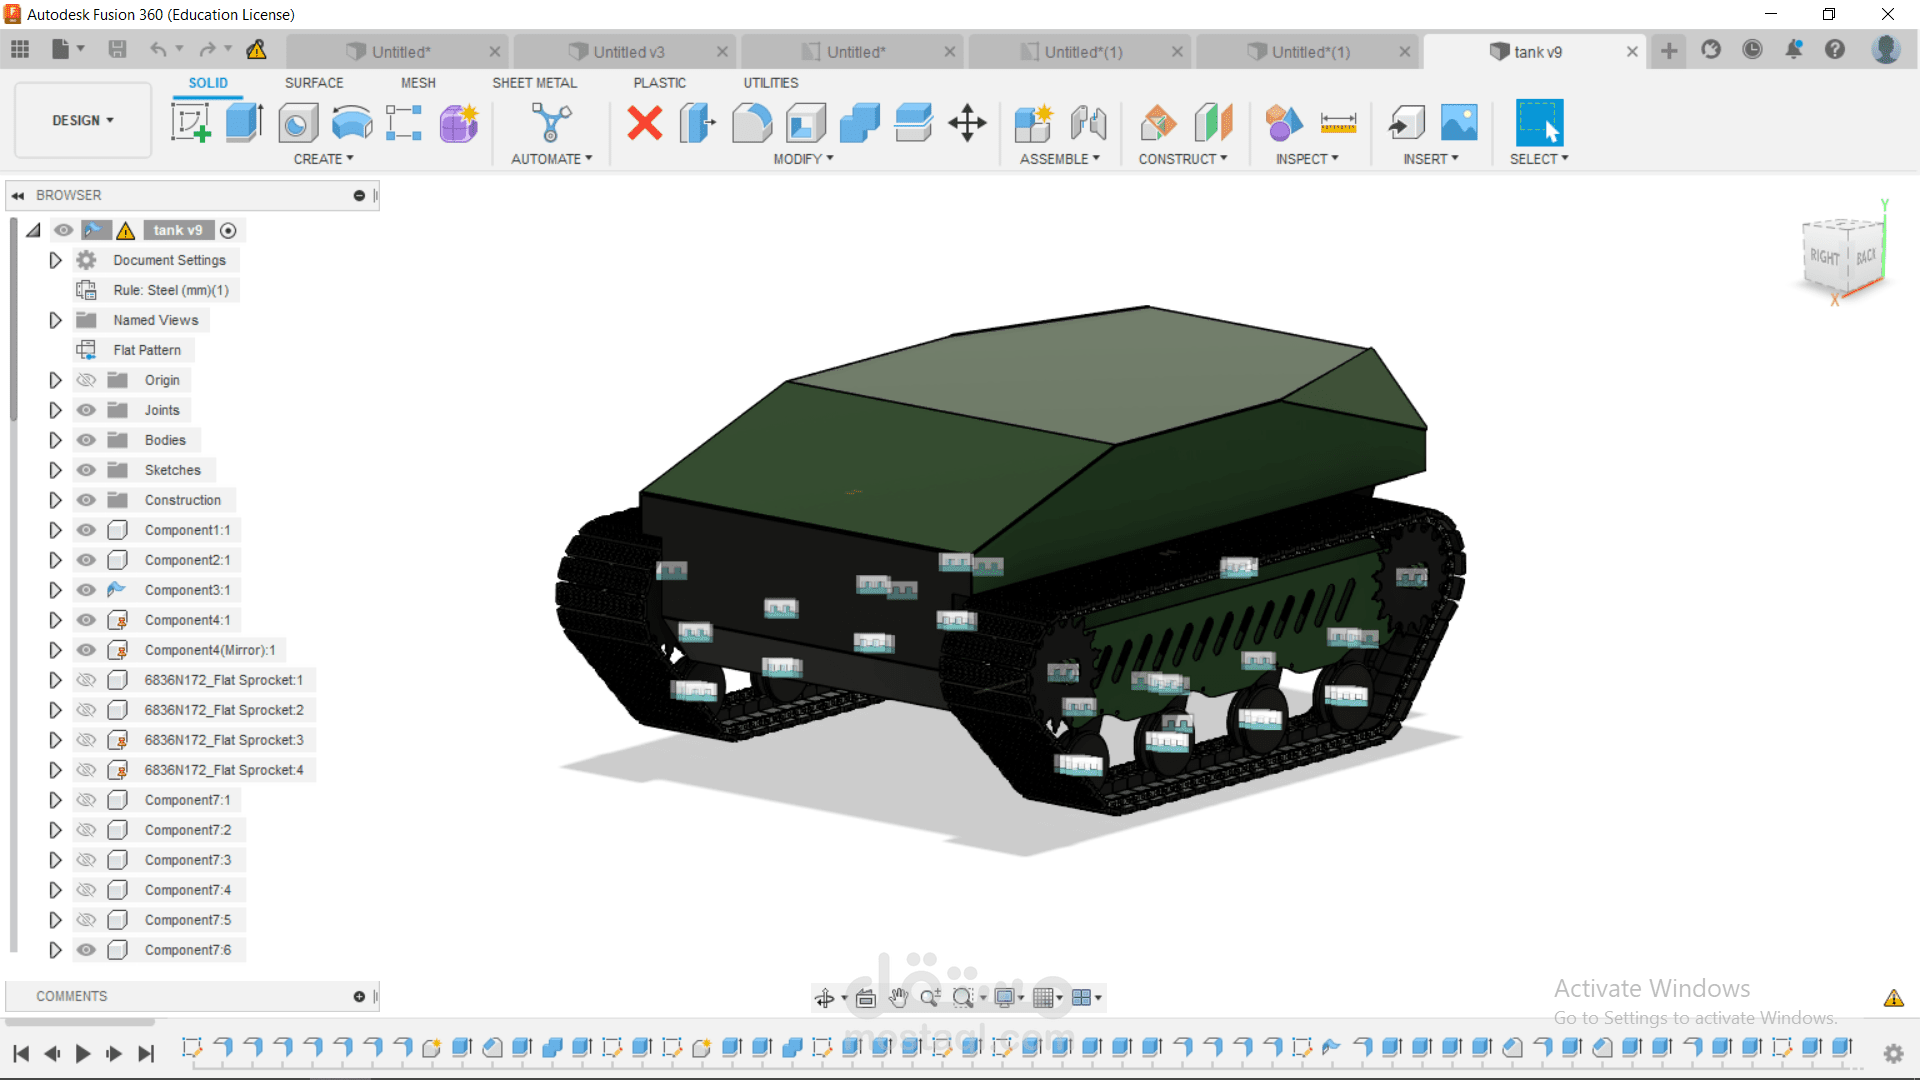Screen dimensions: 1920x1080
Task: Select the Move/Copy tool
Action: pos(967,123)
